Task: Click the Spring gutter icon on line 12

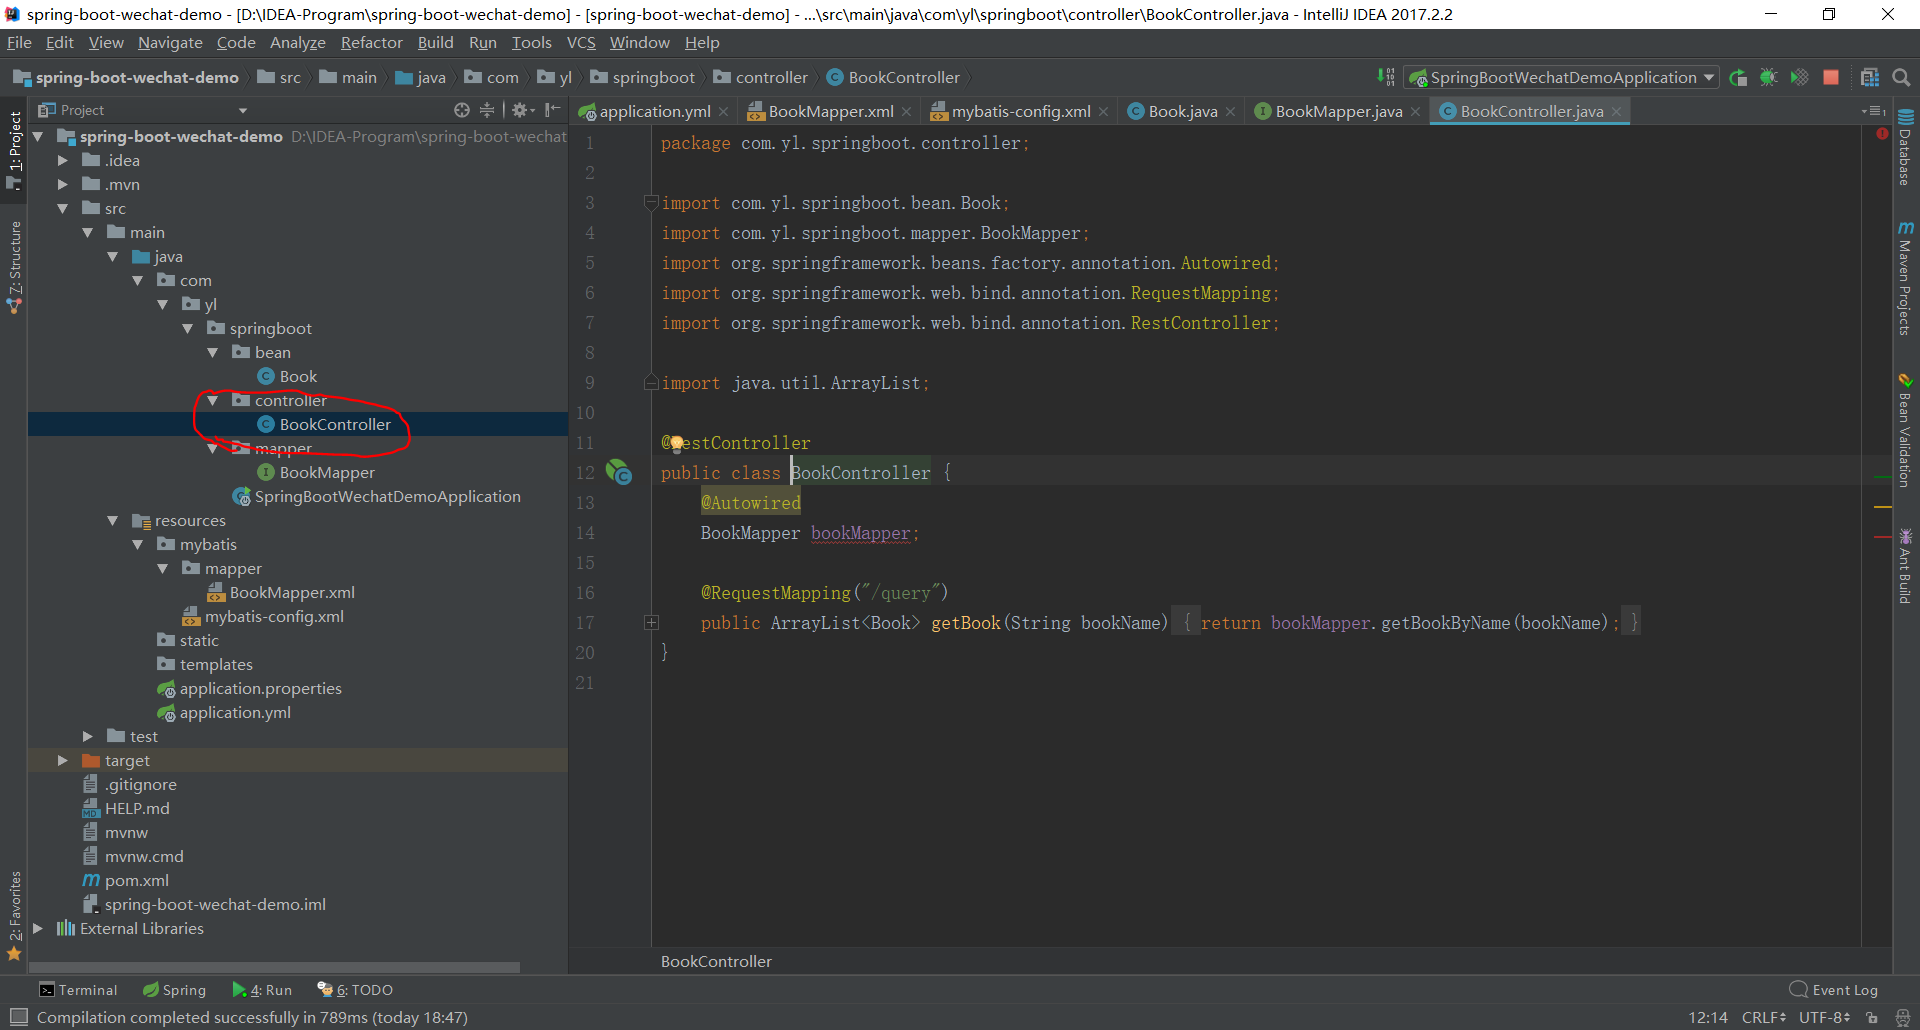Action: coord(619,472)
